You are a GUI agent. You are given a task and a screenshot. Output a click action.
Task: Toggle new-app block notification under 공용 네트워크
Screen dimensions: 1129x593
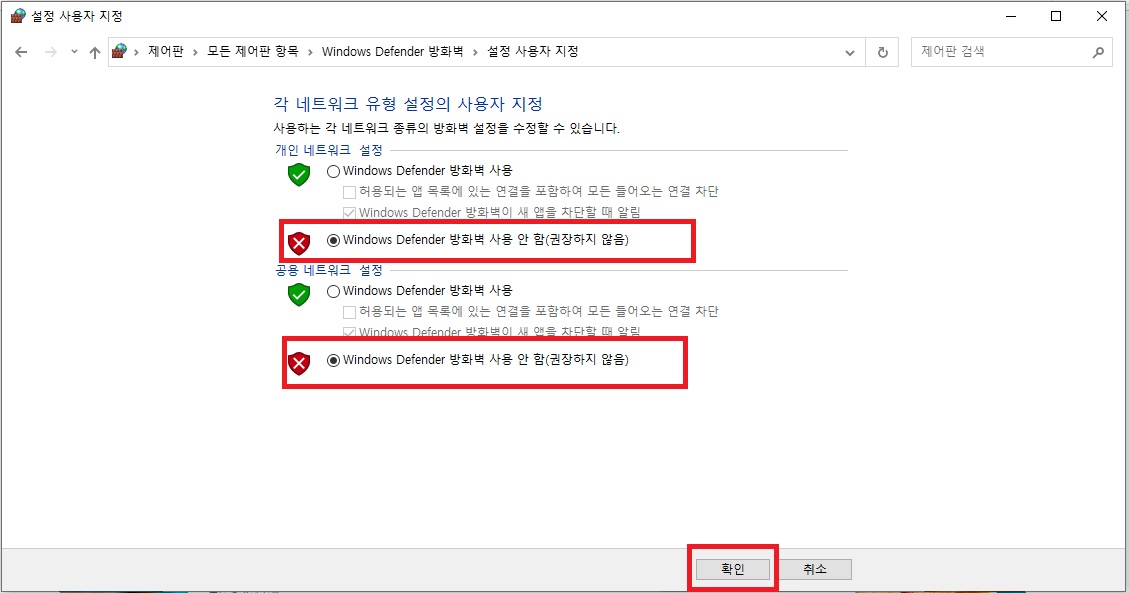[349, 332]
